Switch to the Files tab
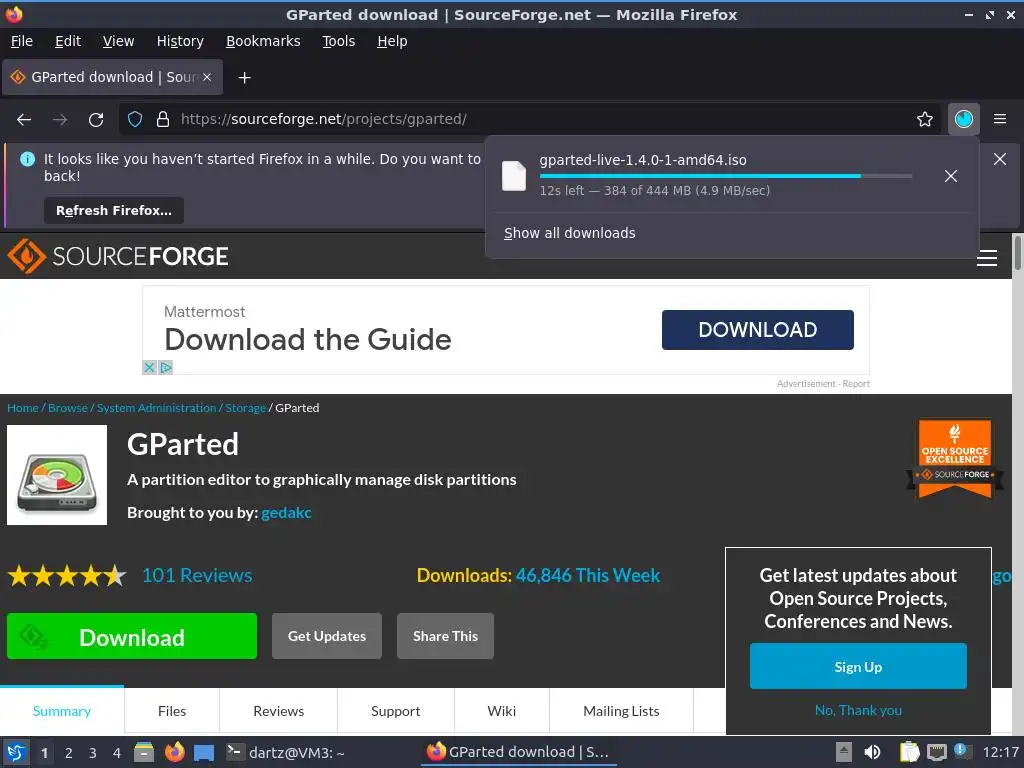Image resolution: width=1024 pixels, height=768 pixels. pos(172,711)
